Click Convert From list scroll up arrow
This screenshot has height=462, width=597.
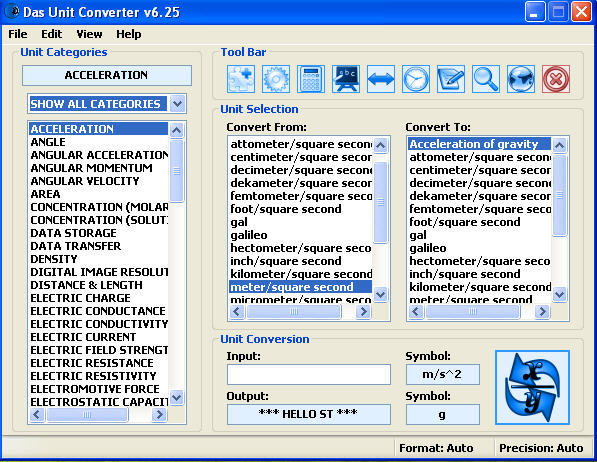(380, 145)
